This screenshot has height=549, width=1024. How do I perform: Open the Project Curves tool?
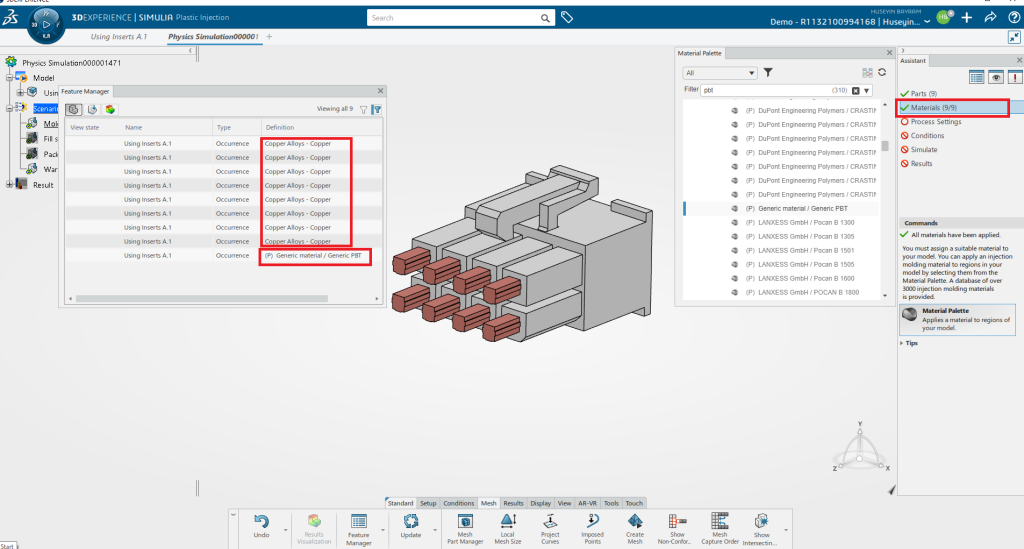point(550,526)
